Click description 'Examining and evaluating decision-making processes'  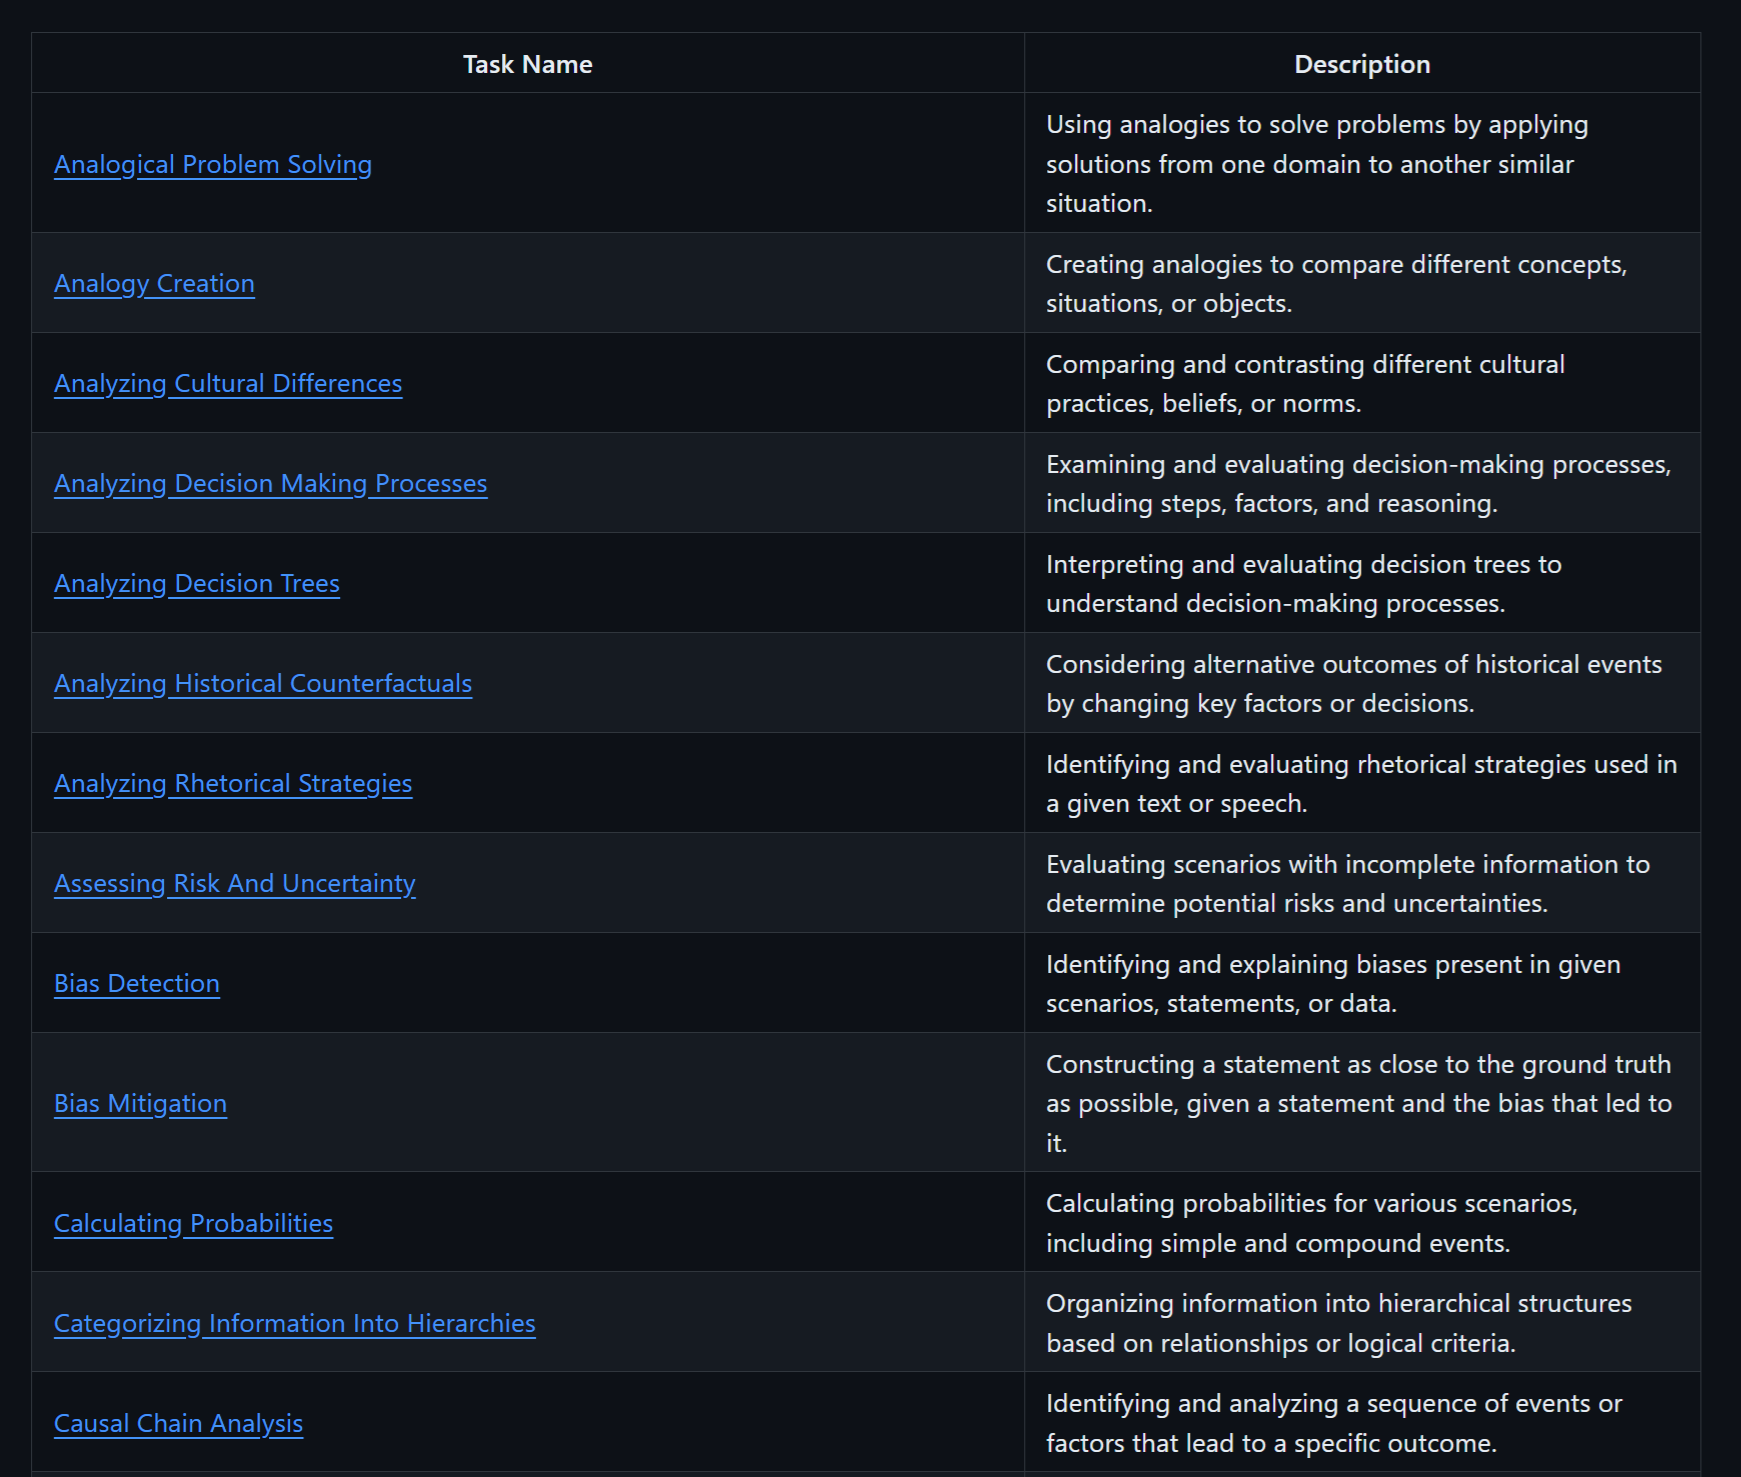tap(1358, 484)
